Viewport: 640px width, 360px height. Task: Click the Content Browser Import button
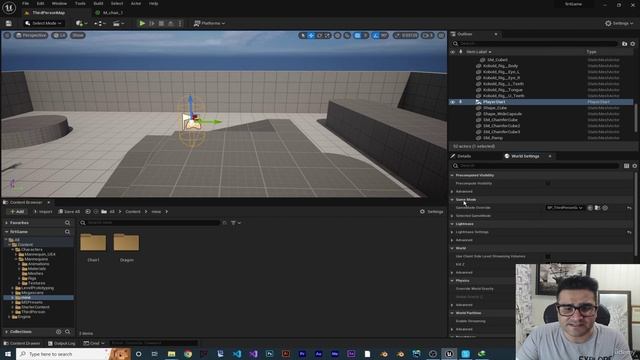(x=43, y=211)
